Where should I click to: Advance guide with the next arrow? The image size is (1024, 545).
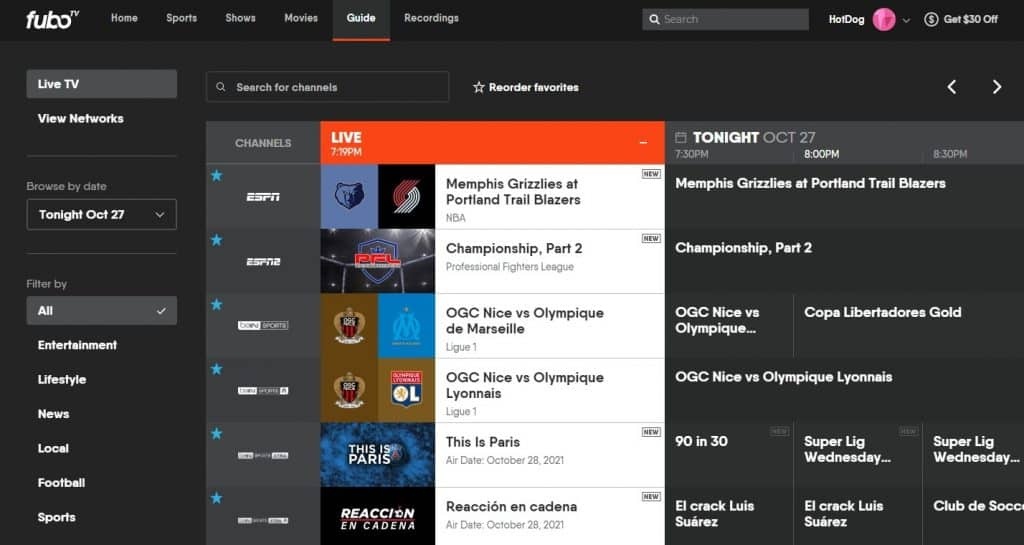pyautogui.click(x=997, y=87)
